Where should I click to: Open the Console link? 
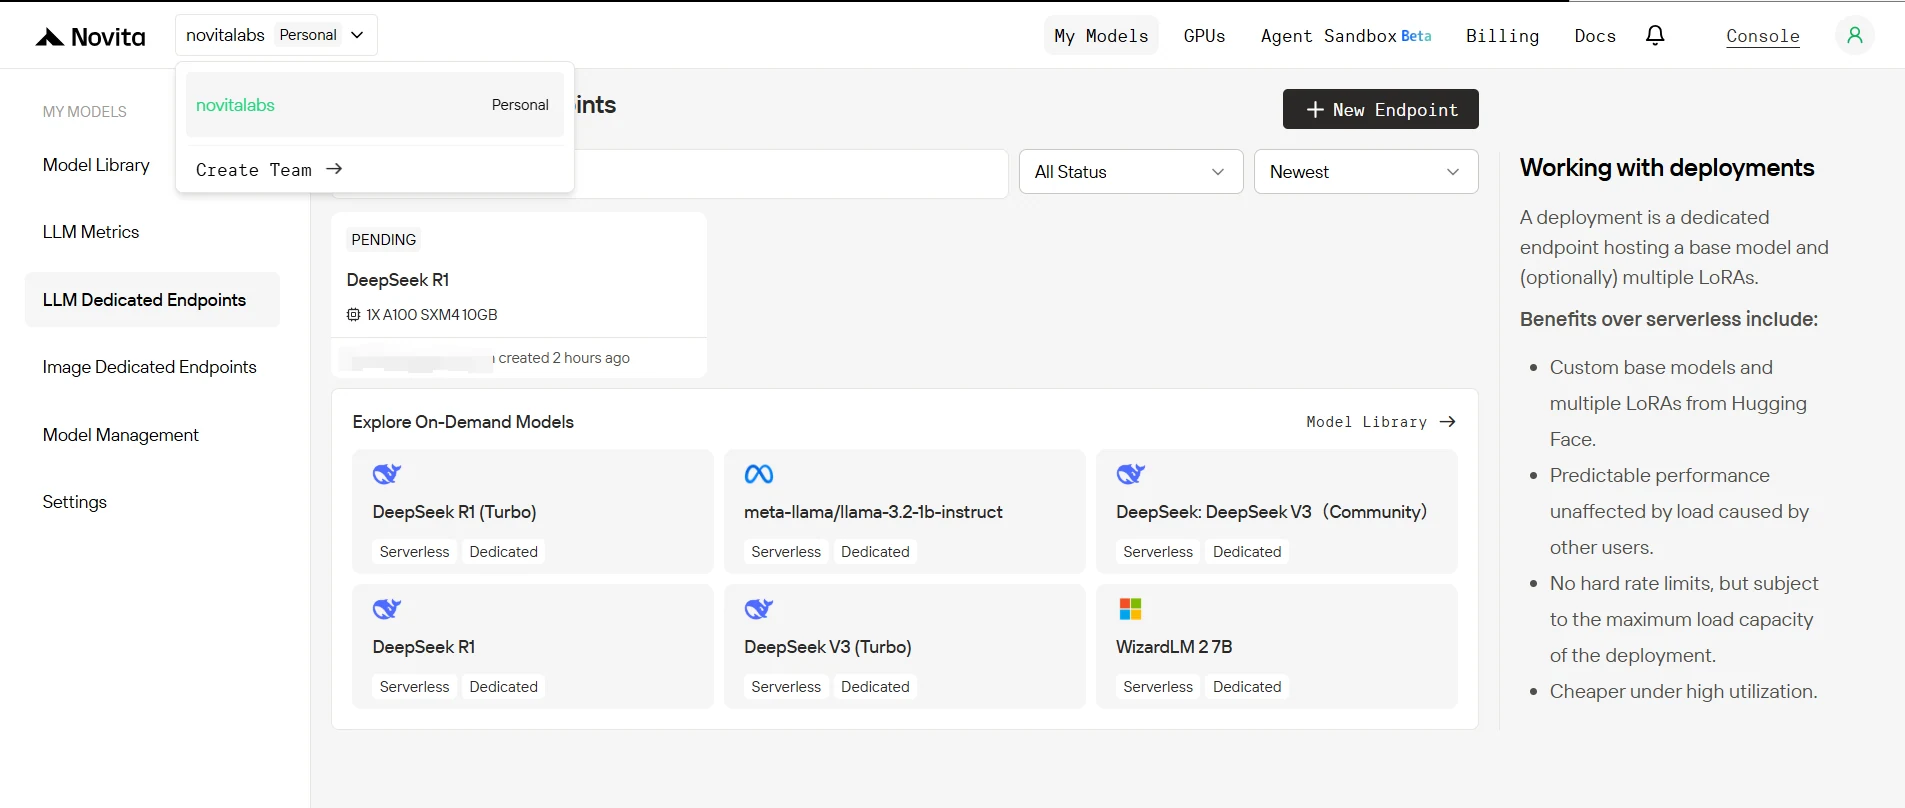tap(1762, 36)
